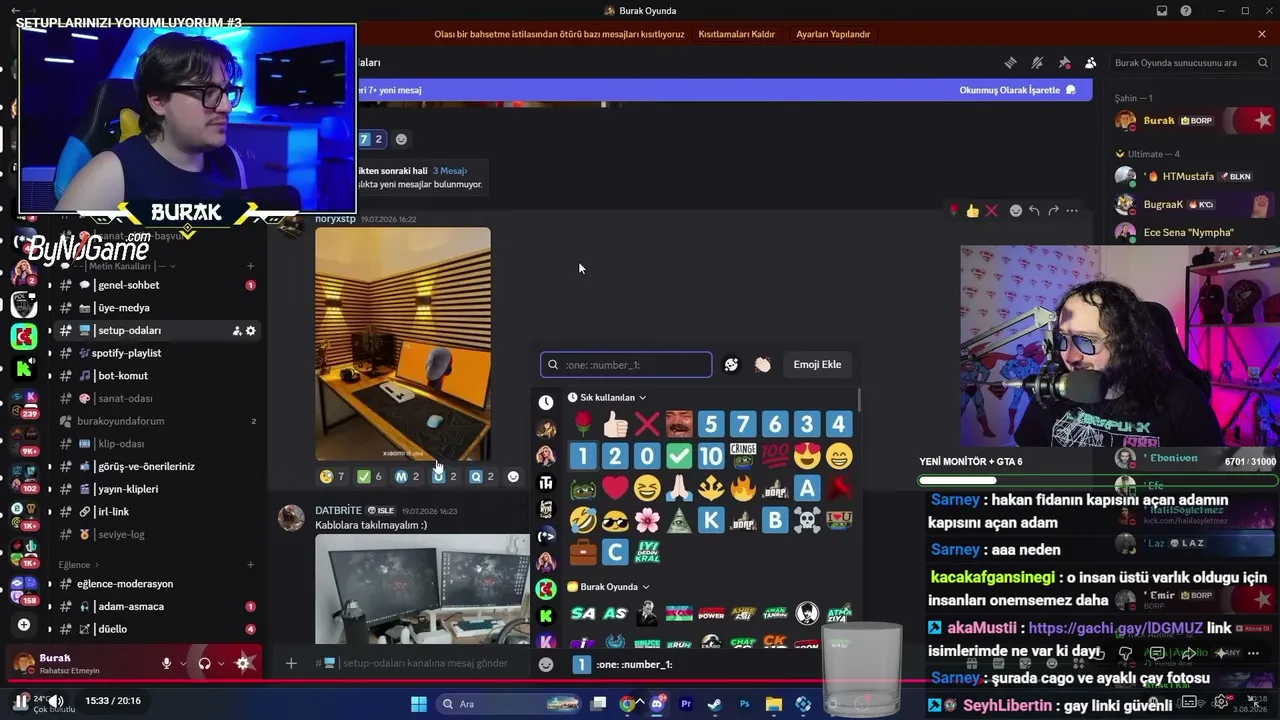
Task: Collapse the Sık kullanılan emoji section
Action: click(x=607, y=397)
